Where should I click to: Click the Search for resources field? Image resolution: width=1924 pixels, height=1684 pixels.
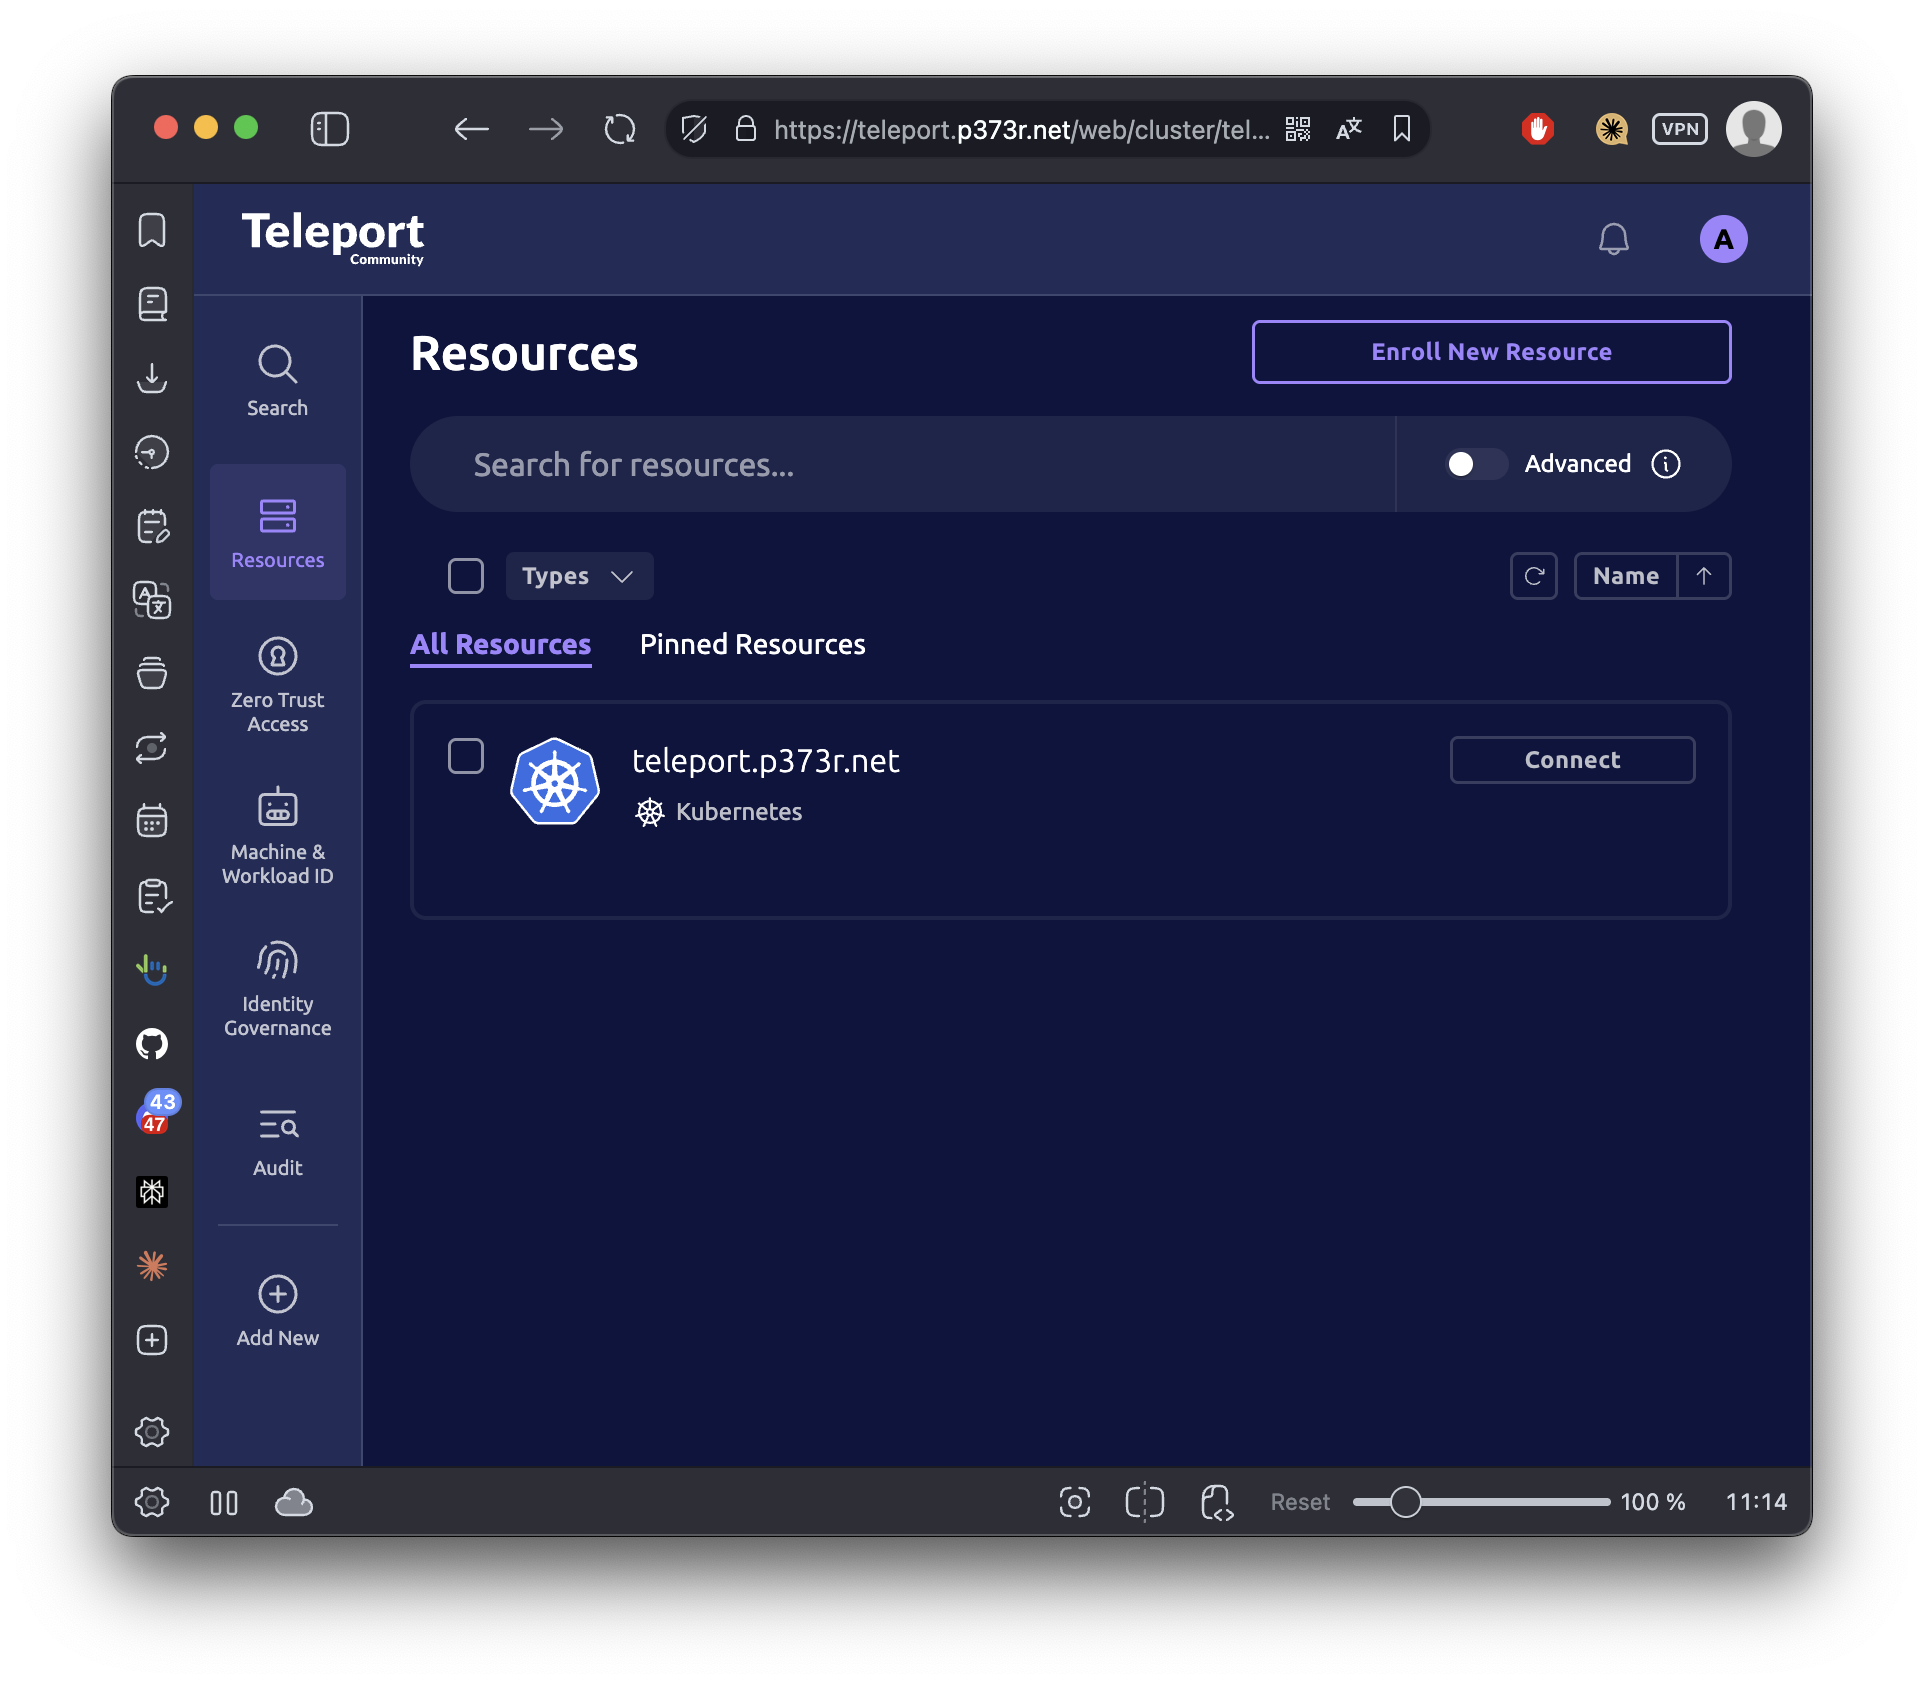pos(902,464)
